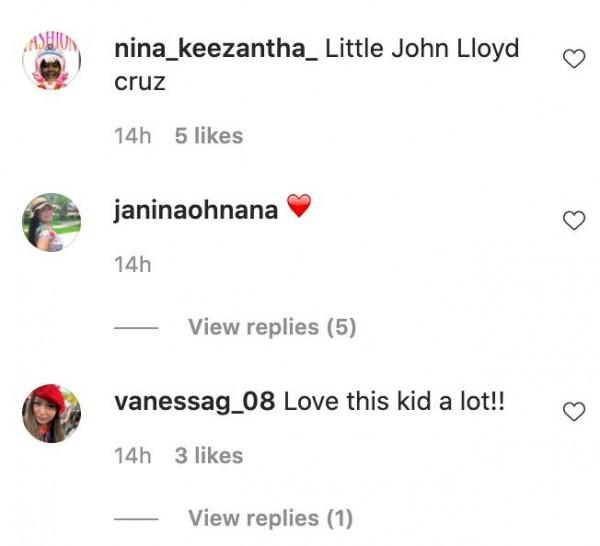
Task: Click 14h timestamp under nina_keezantha_'s comment
Action: 133,136
